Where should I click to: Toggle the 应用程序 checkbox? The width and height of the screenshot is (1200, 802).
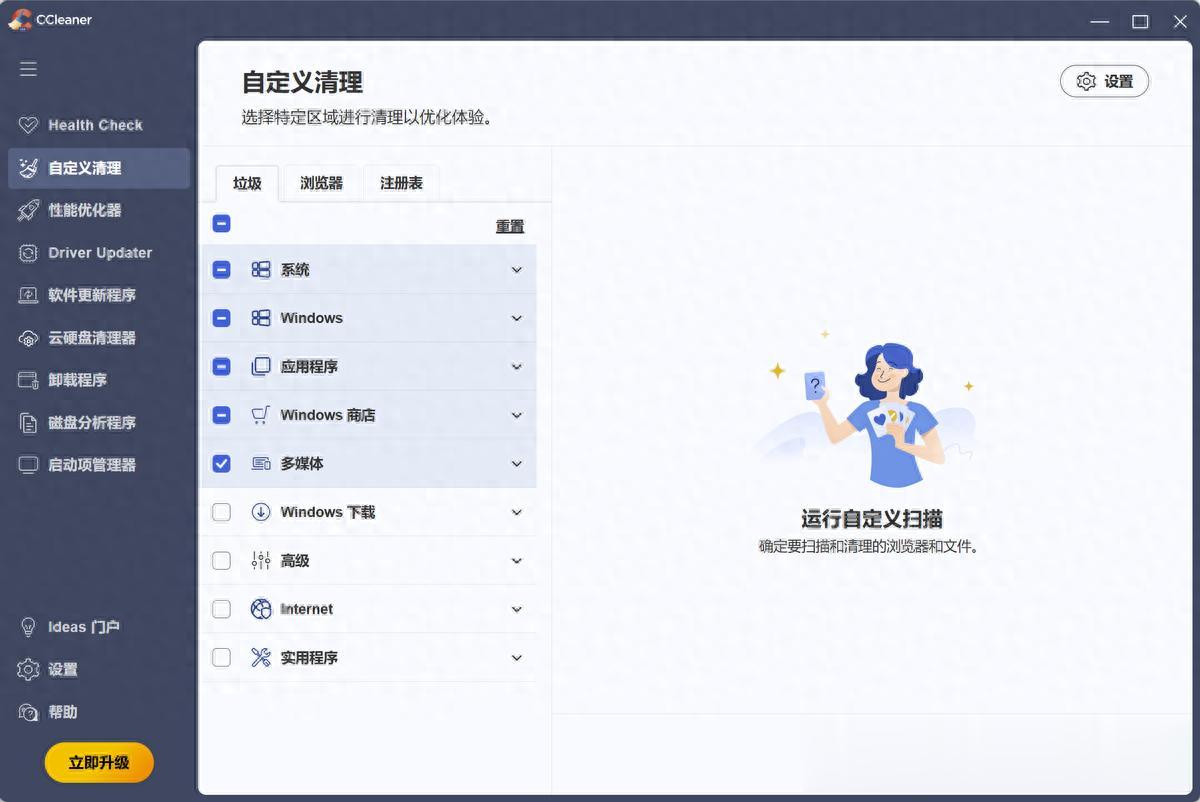[222, 366]
